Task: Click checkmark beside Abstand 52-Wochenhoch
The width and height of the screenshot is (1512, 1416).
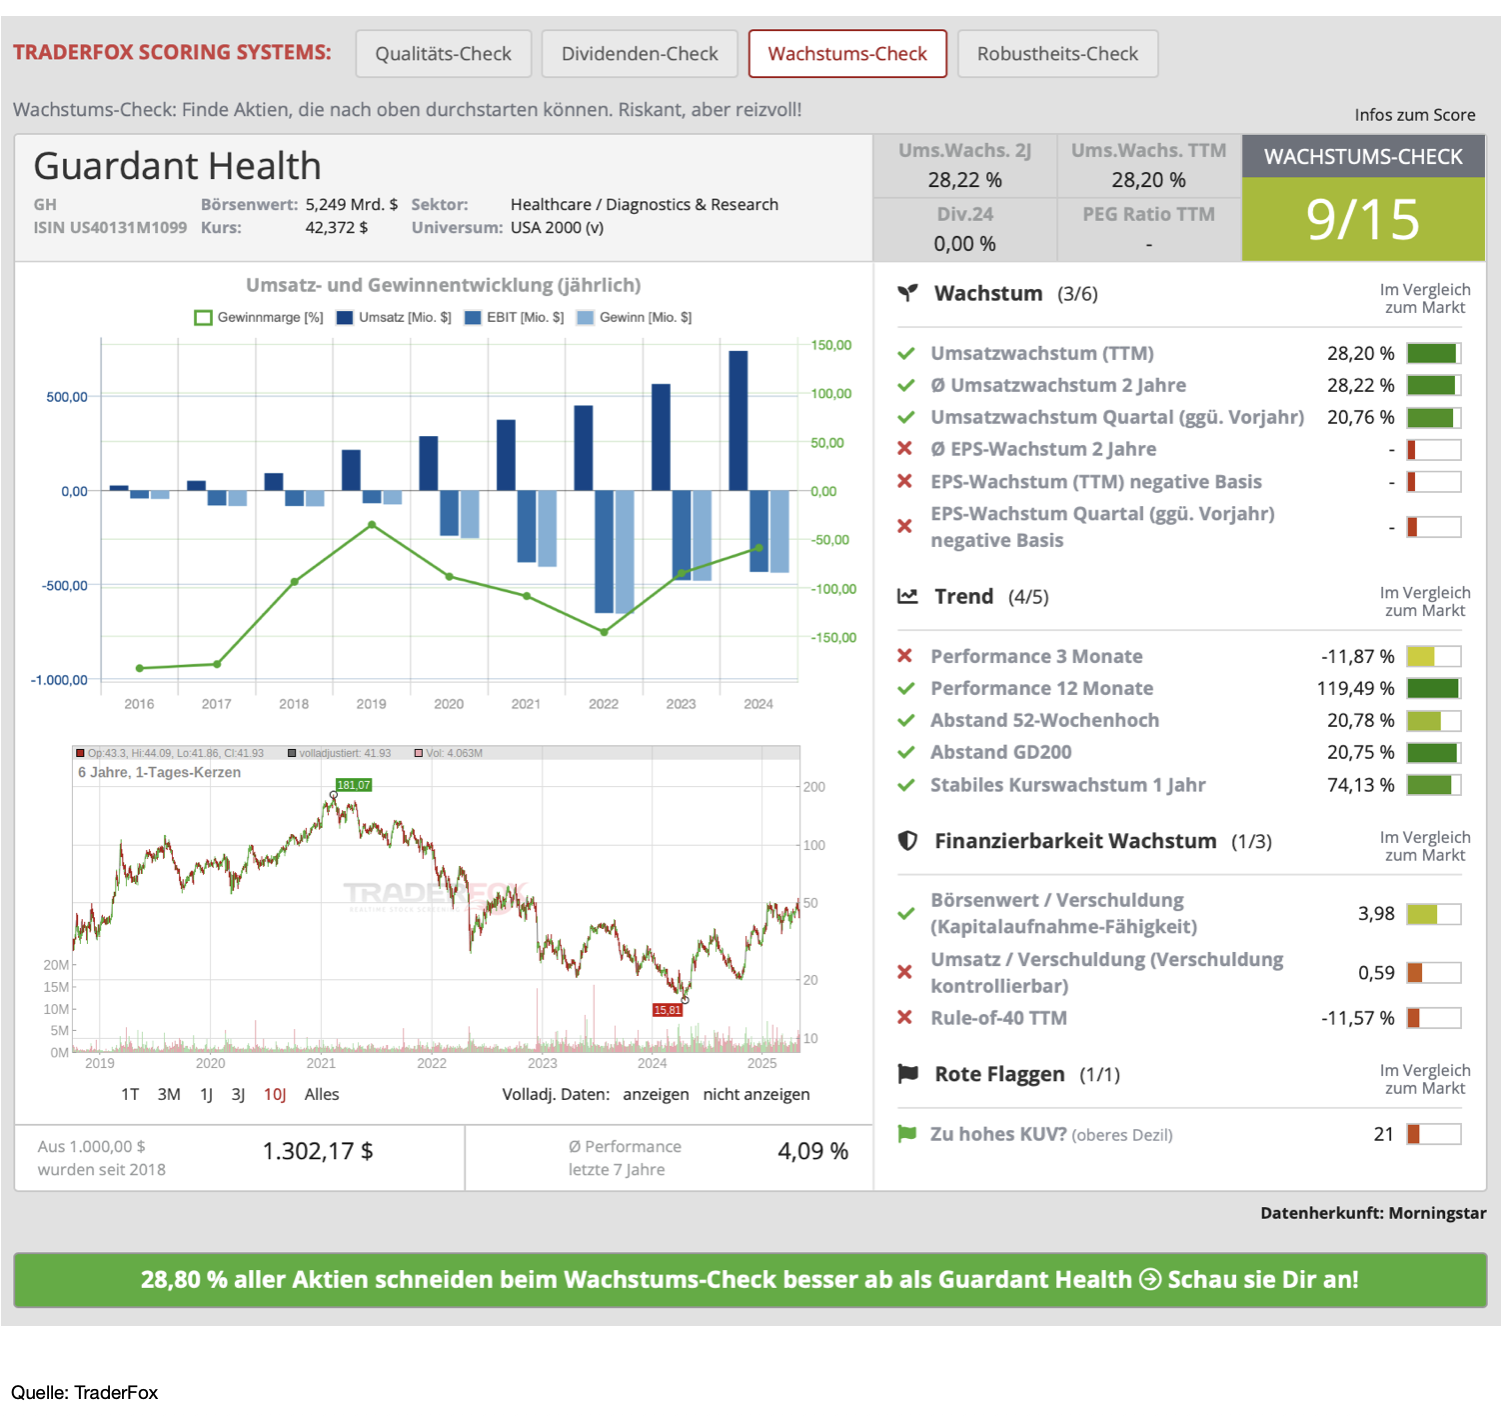Action: (906, 720)
